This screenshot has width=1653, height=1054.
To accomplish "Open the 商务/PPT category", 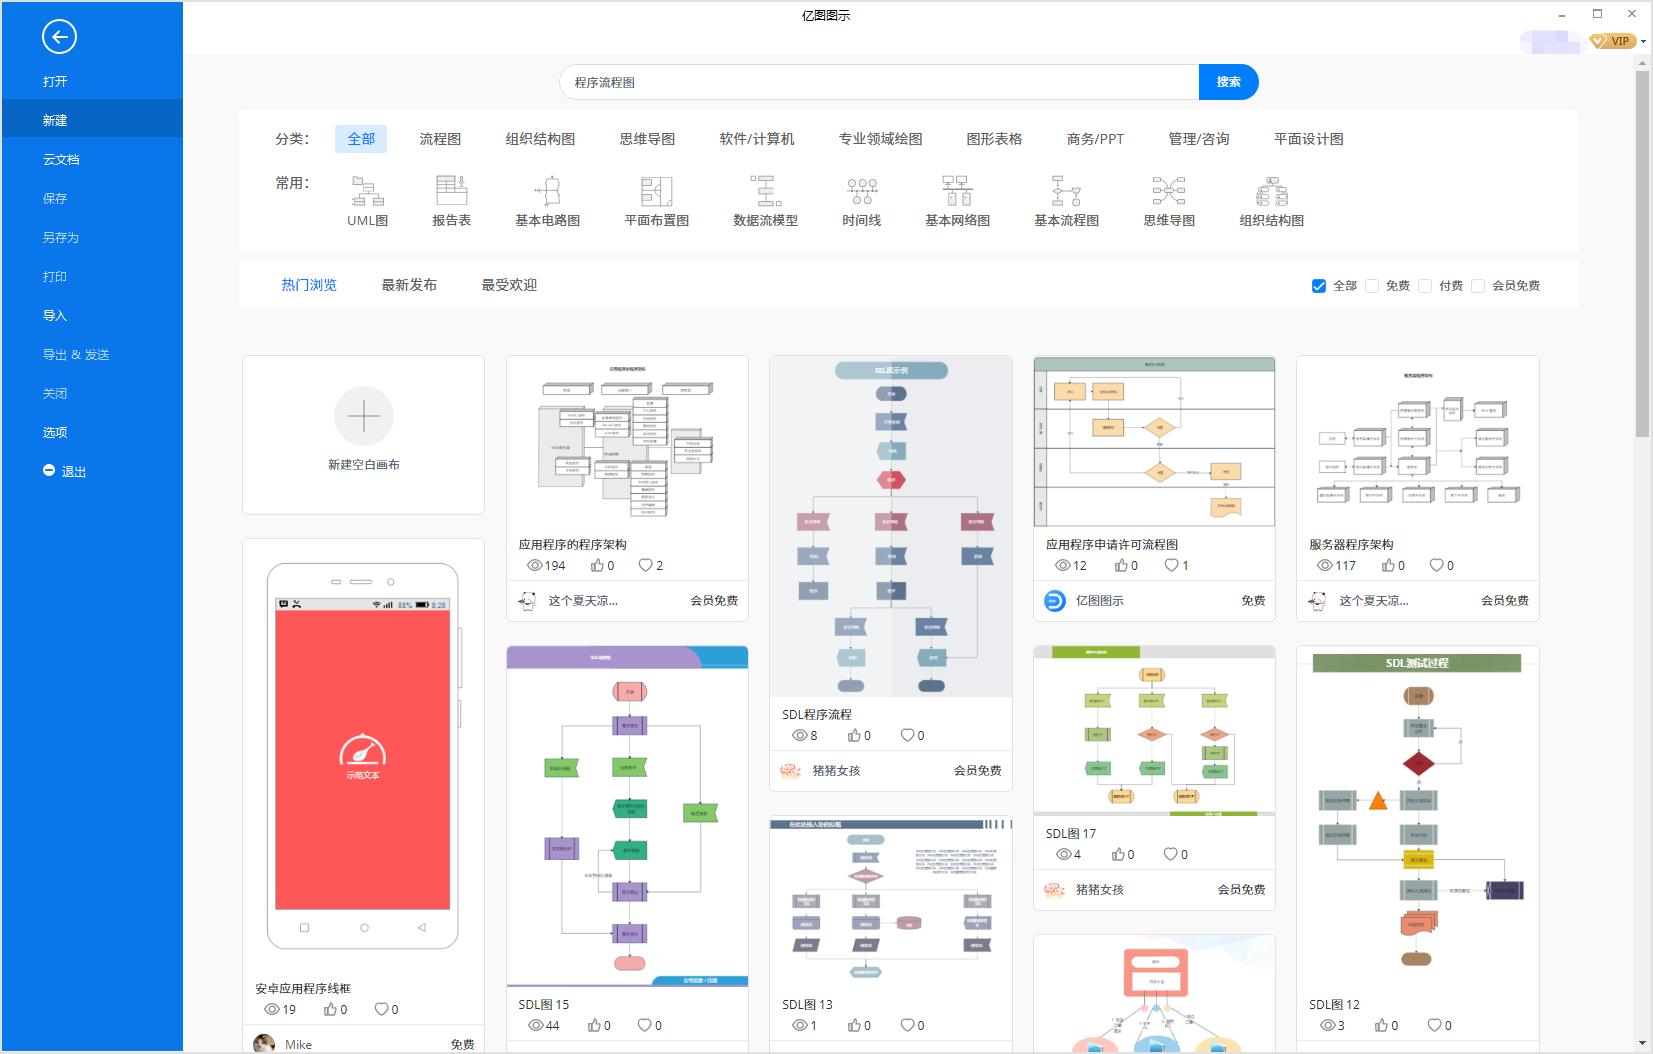I will pyautogui.click(x=1095, y=139).
